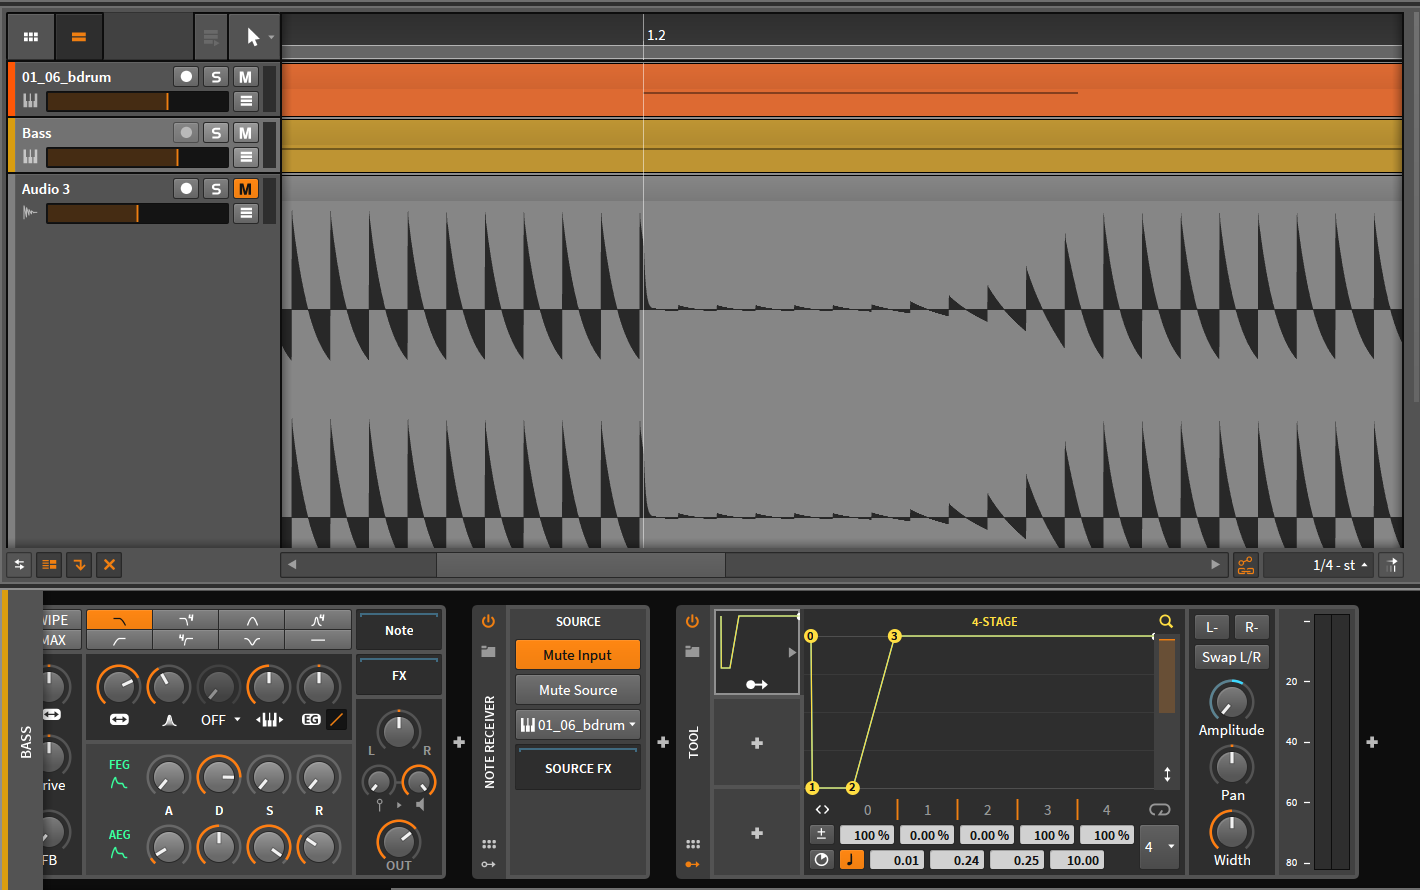Open the FX tab in Bass device
This screenshot has height=890, width=1420.
(x=399, y=676)
